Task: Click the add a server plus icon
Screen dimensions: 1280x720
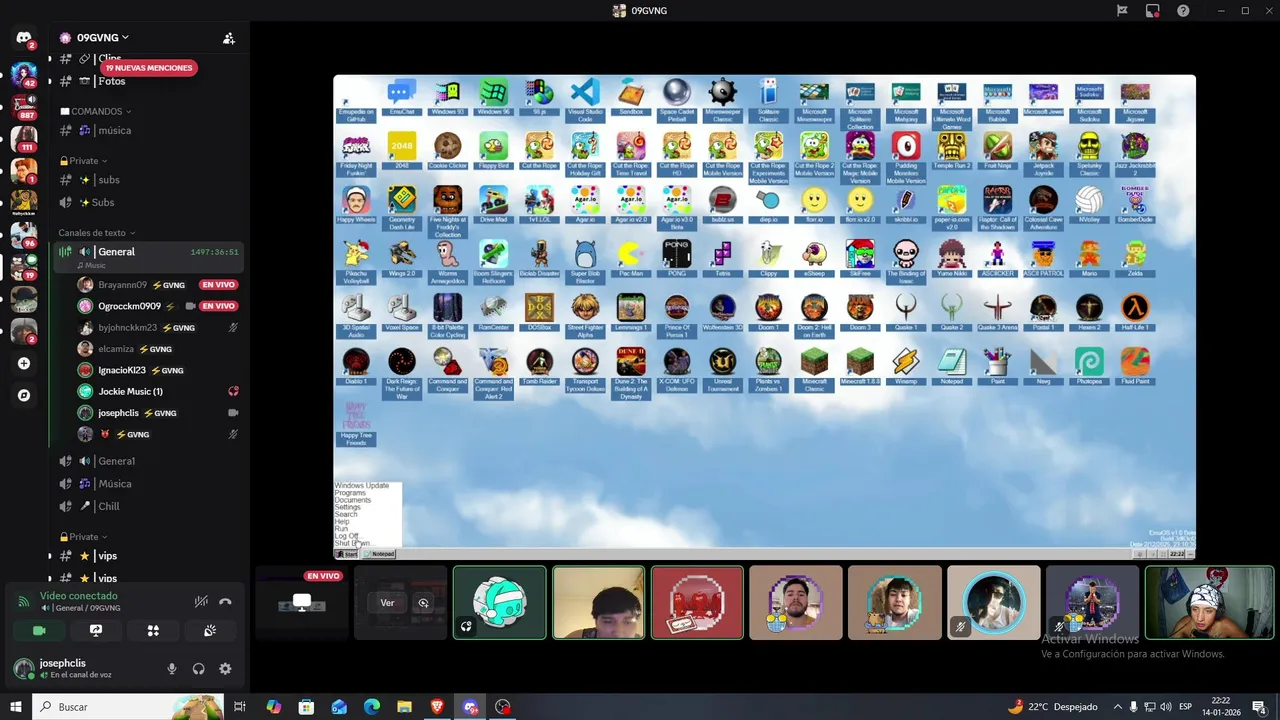Action: coord(24,363)
